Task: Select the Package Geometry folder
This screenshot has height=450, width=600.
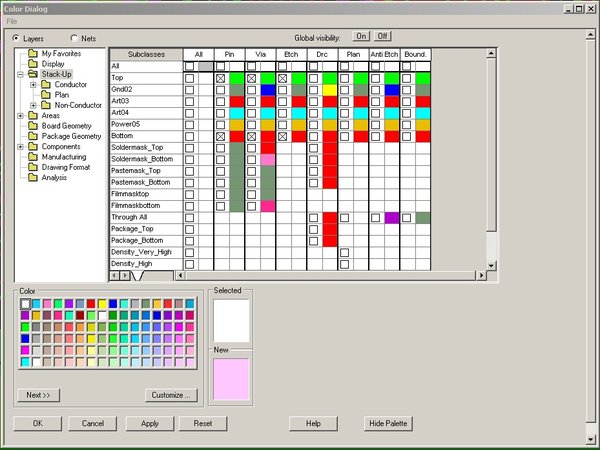Action: tap(72, 136)
